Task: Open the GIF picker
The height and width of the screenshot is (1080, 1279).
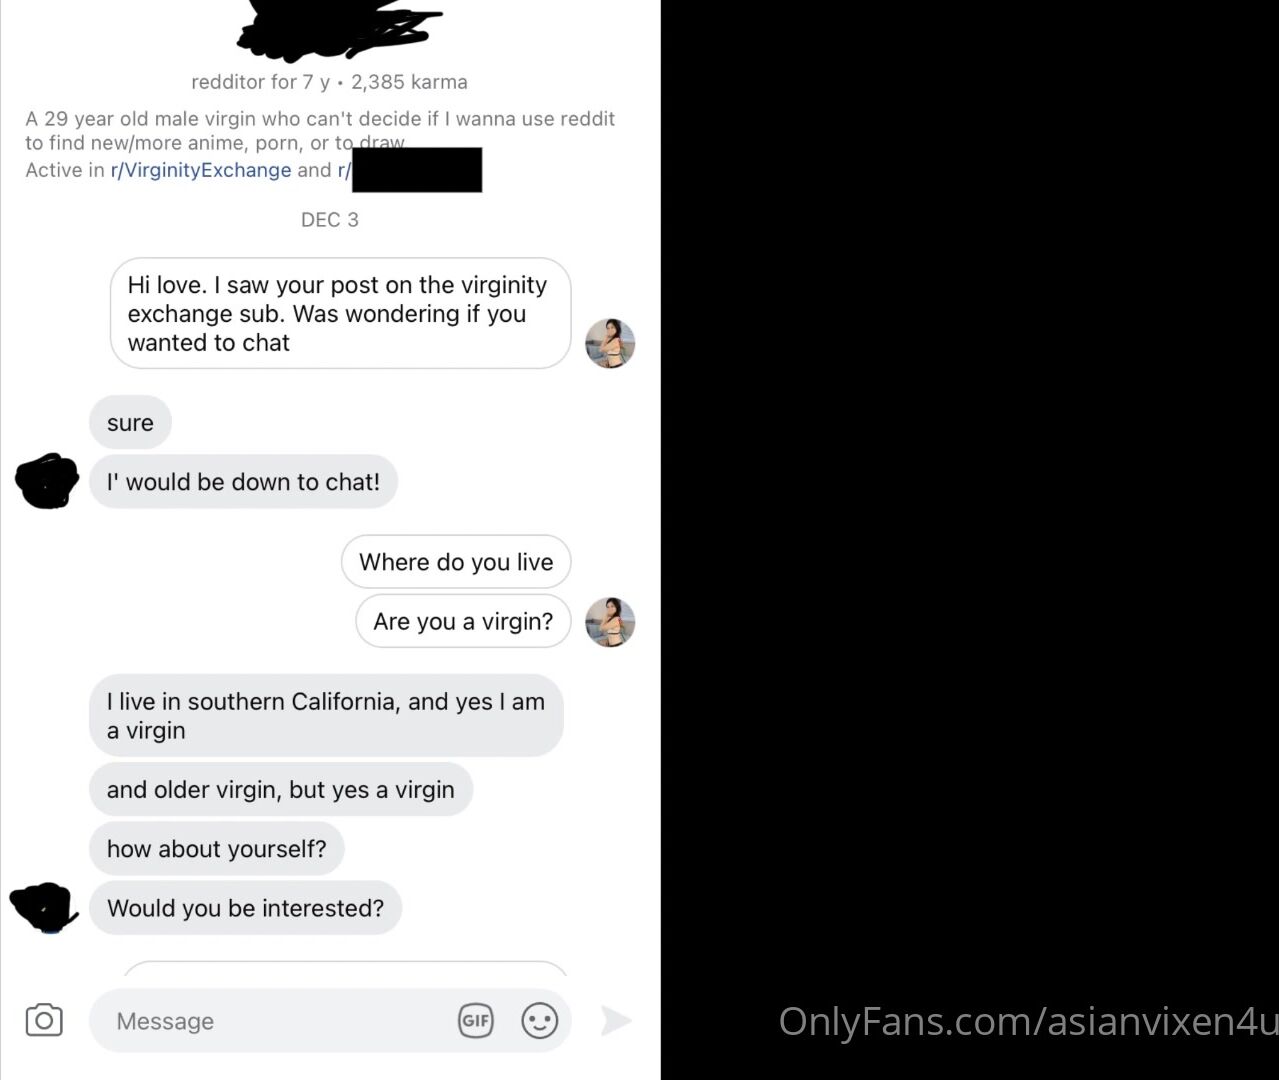Action: (x=476, y=1020)
